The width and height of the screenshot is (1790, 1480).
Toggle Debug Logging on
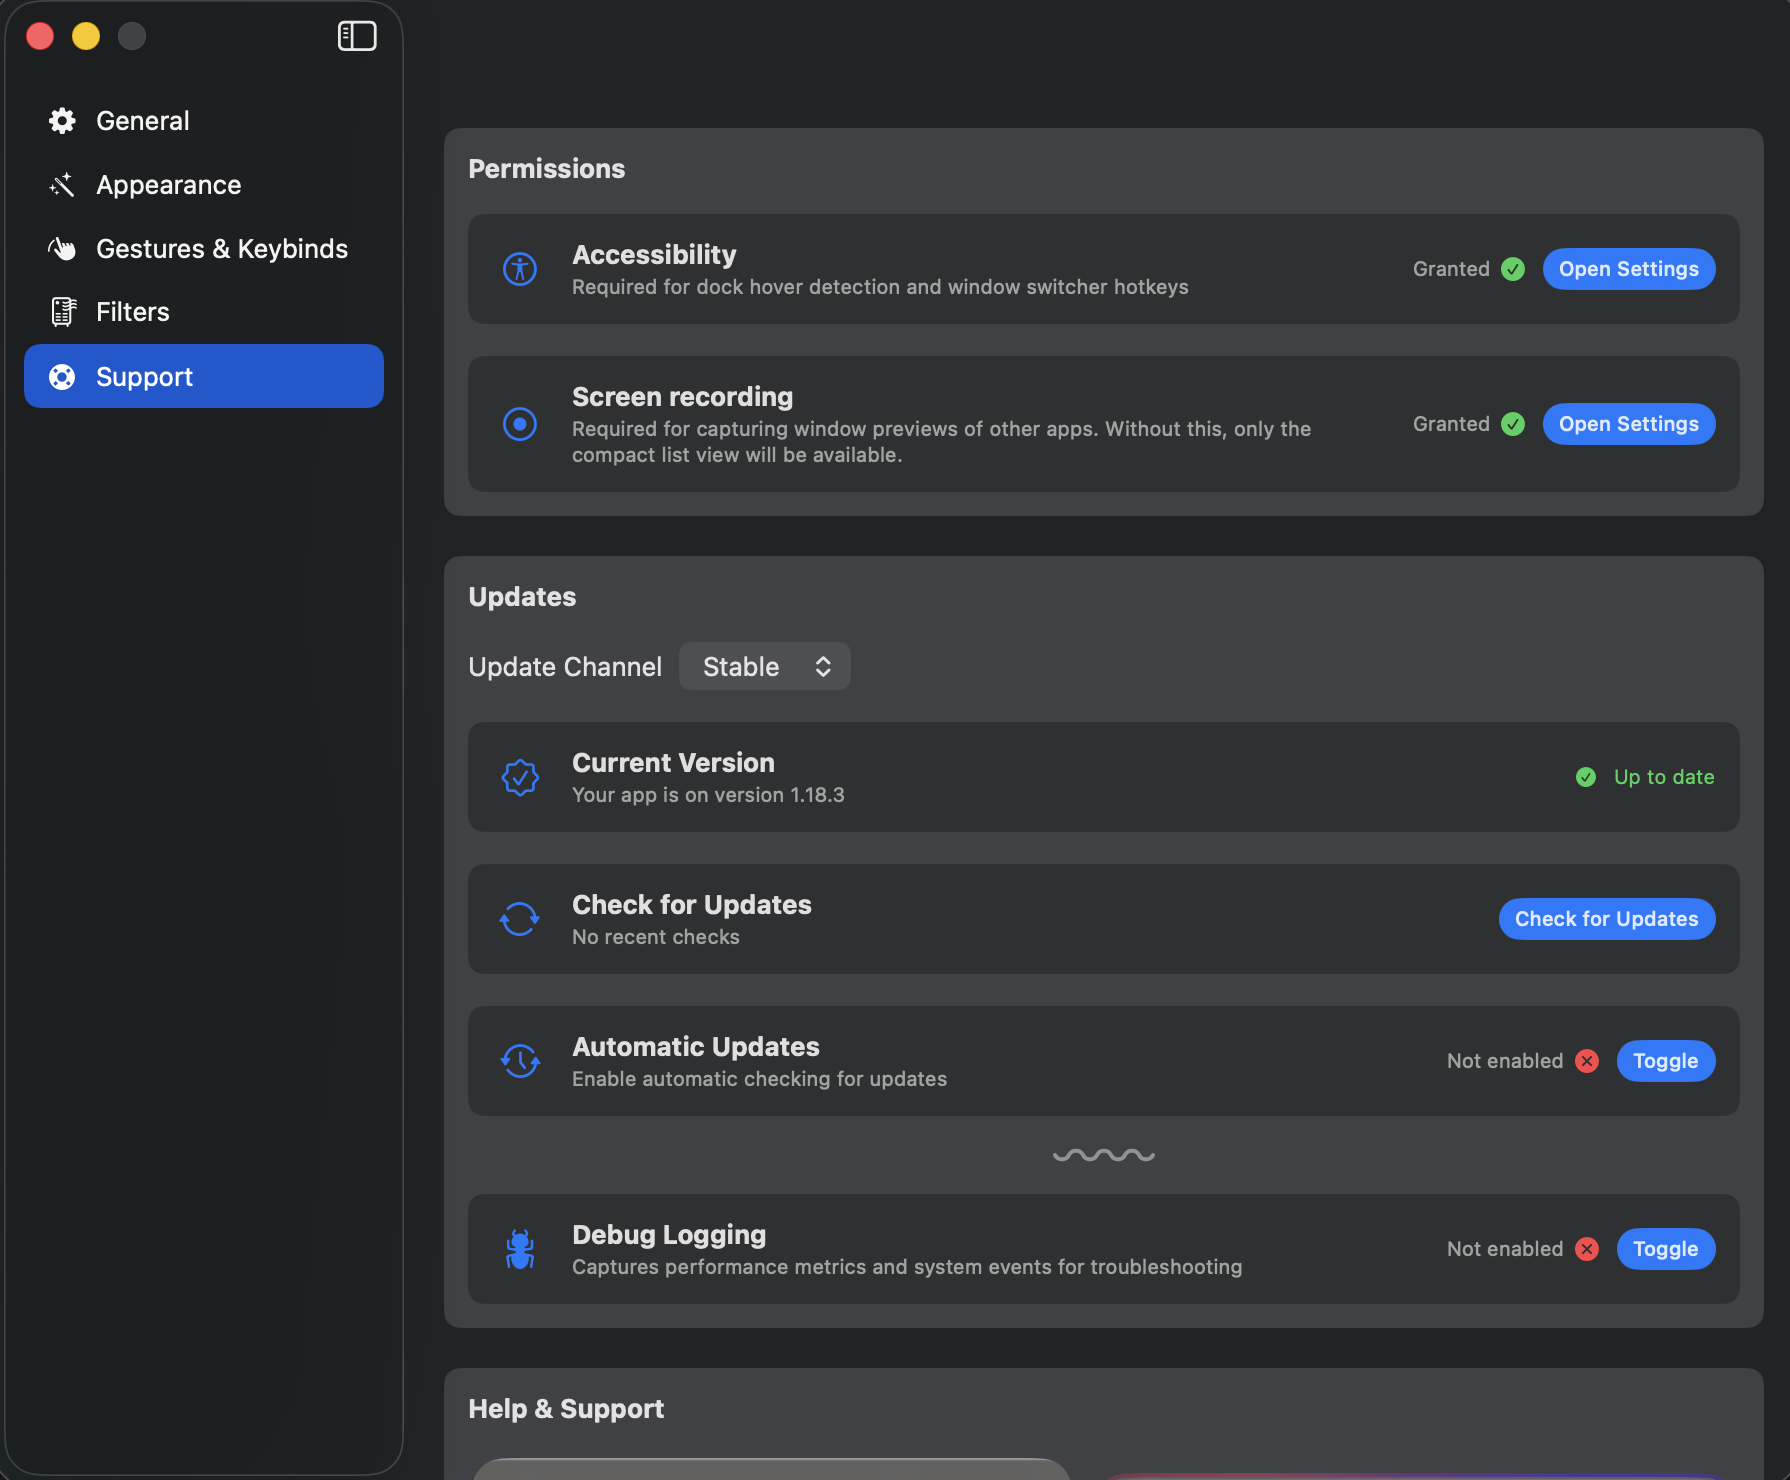(x=1666, y=1249)
